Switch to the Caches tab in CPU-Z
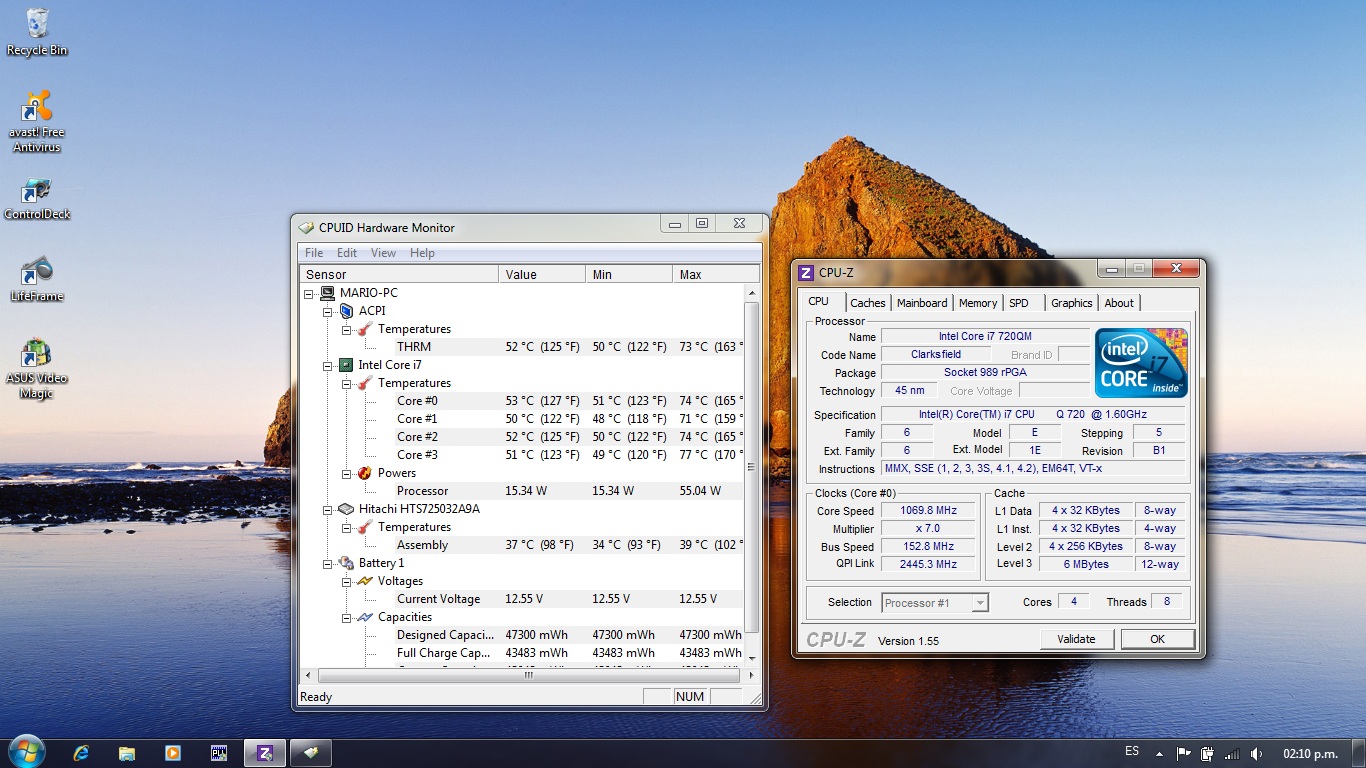The image size is (1366, 768). coord(868,303)
